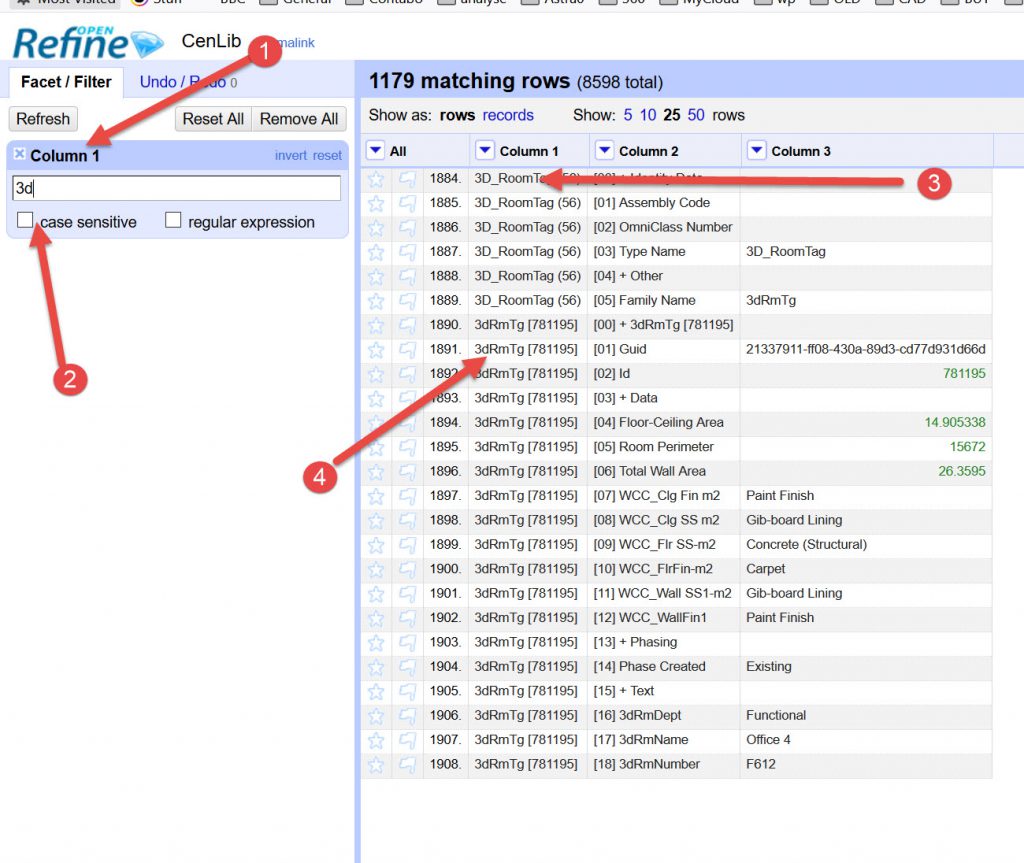Select the Facet / Filter tab
Screen dimensions: 1024x863
[x=66, y=82]
